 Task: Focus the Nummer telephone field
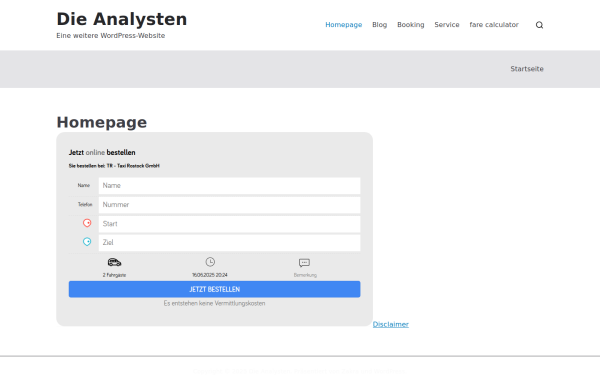click(x=230, y=205)
